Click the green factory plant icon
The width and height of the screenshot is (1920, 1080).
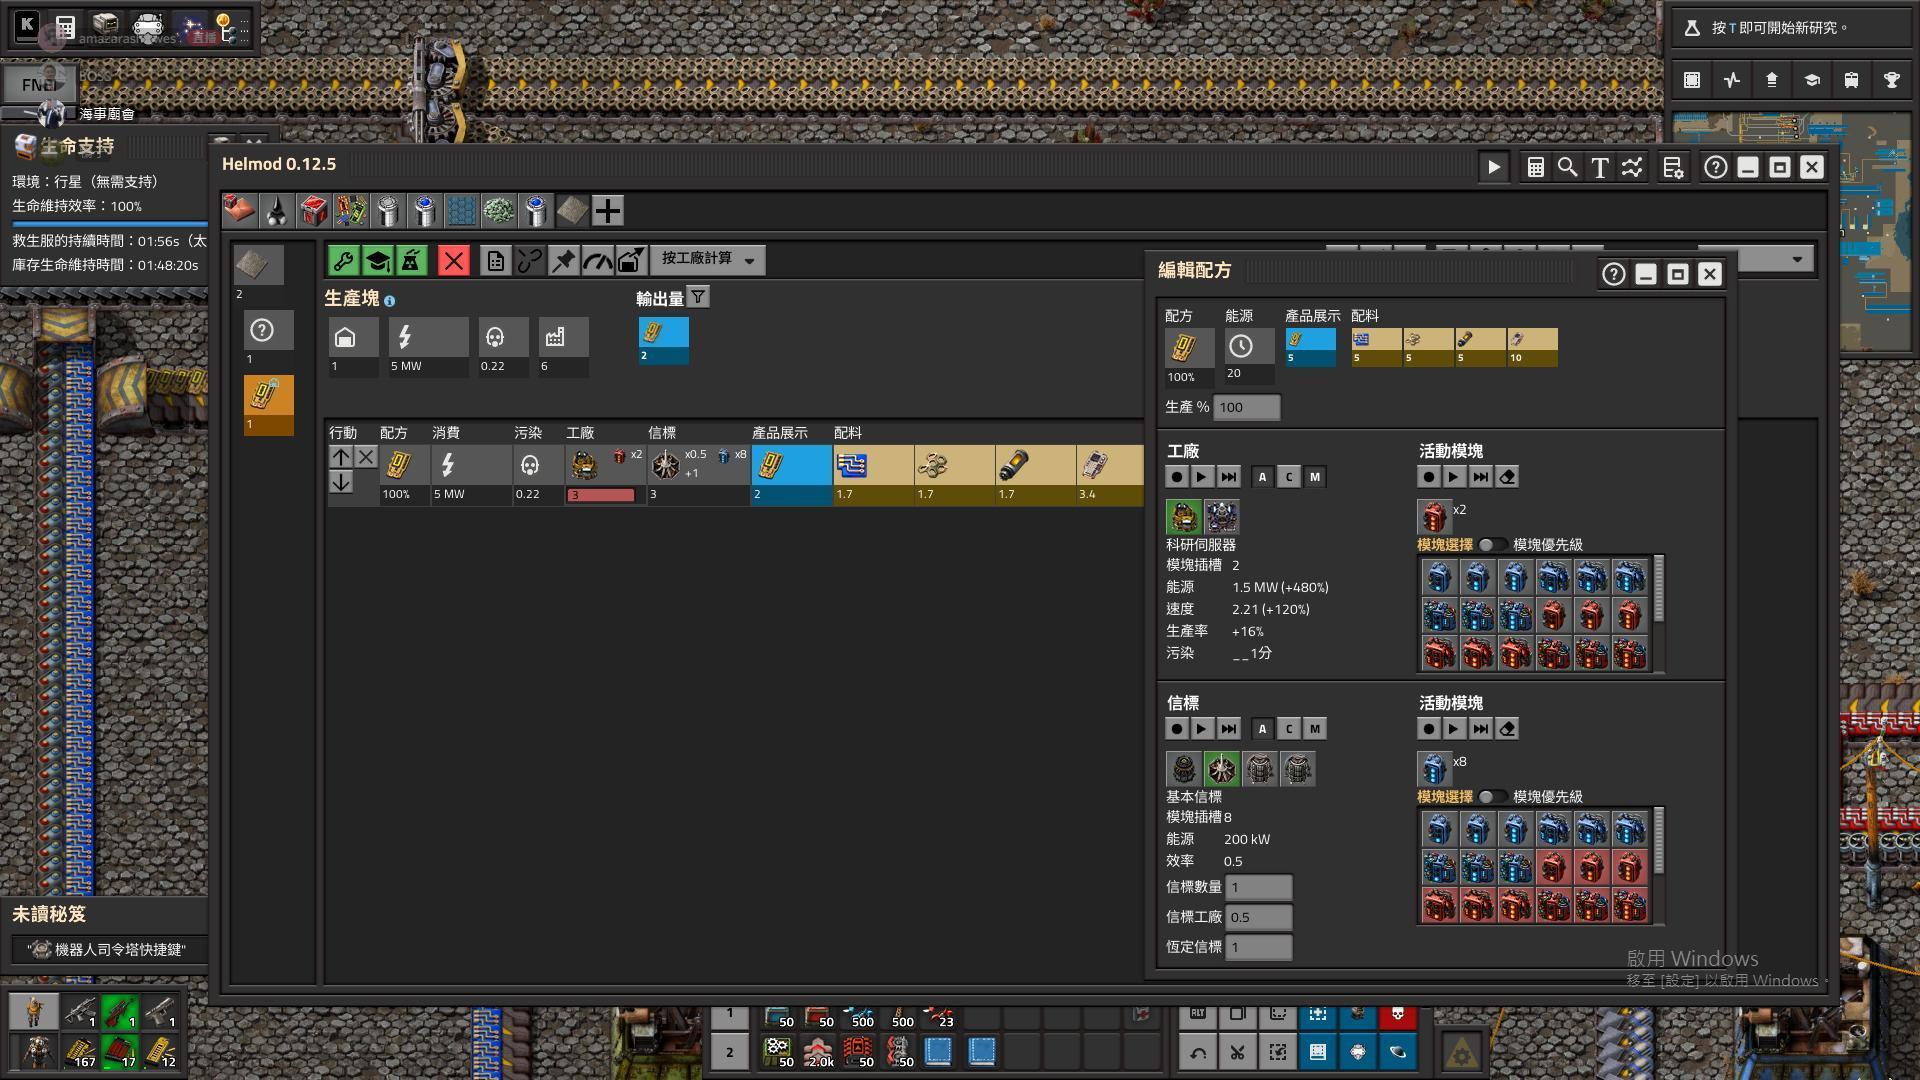click(x=410, y=261)
